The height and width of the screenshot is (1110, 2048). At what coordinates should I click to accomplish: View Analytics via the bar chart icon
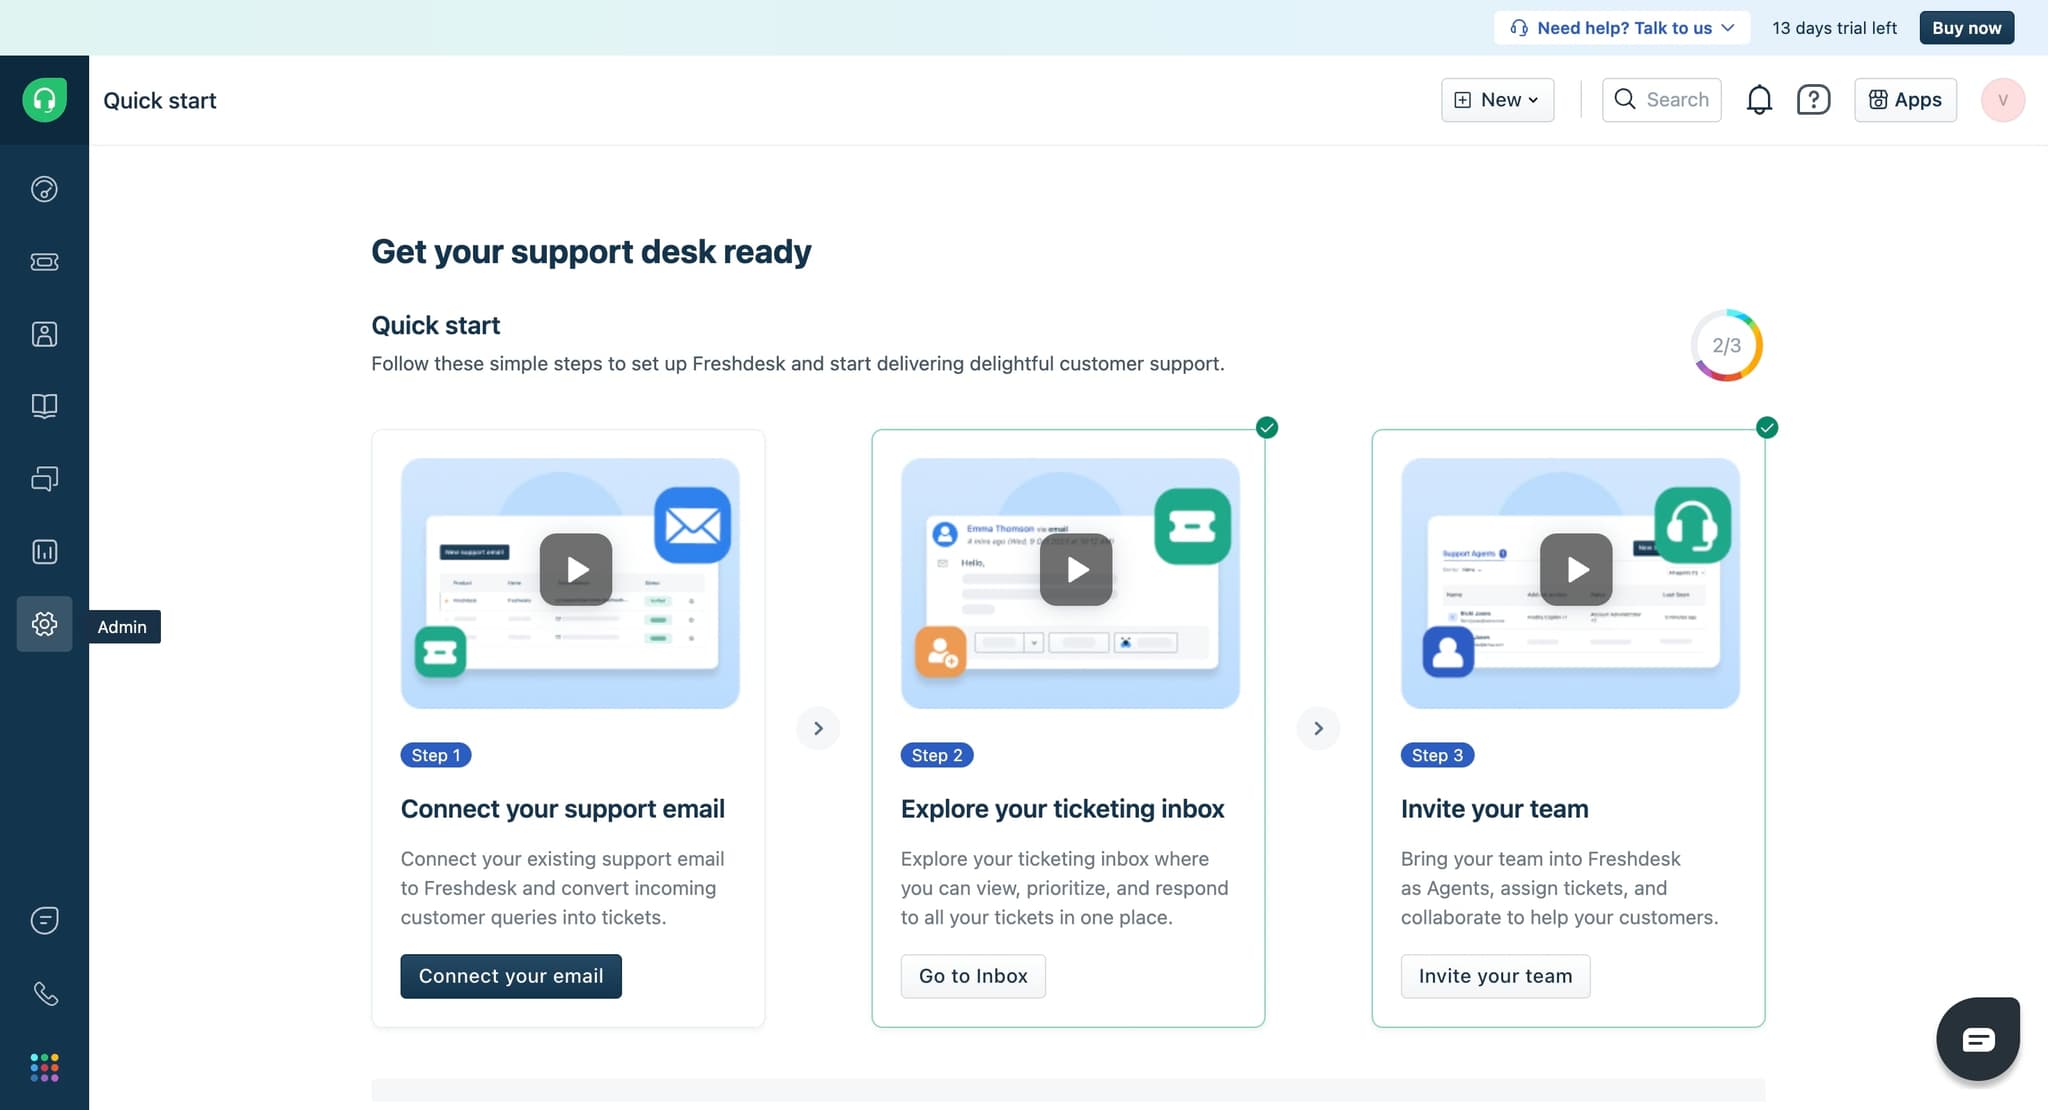coord(44,551)
